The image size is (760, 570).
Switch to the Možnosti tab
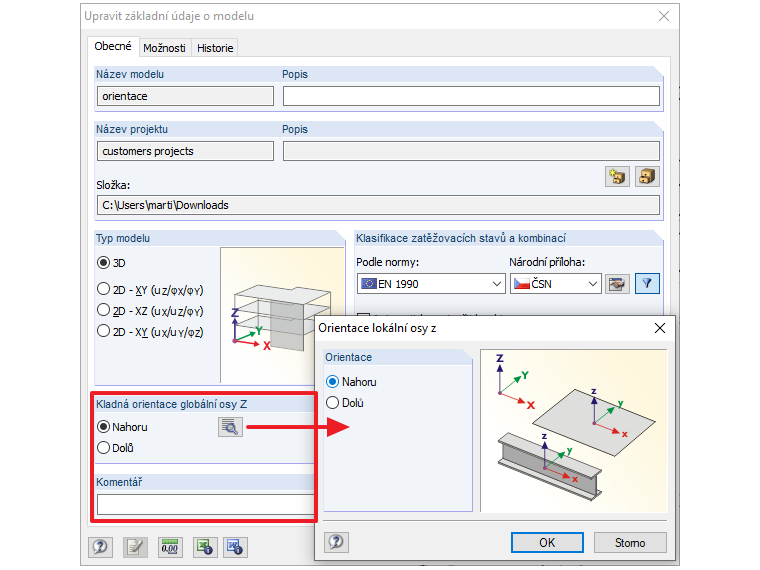[x=164, y=48]
